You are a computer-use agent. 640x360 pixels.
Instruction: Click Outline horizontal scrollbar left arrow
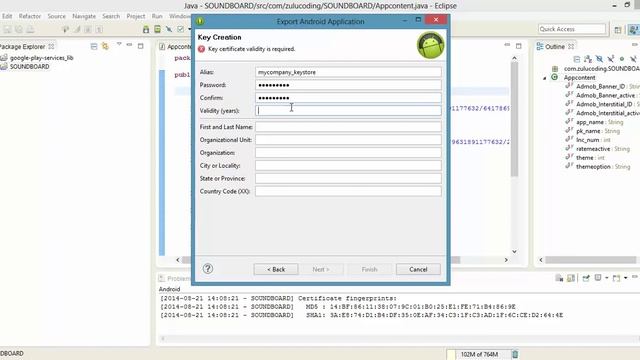click(x=541, y=260)
